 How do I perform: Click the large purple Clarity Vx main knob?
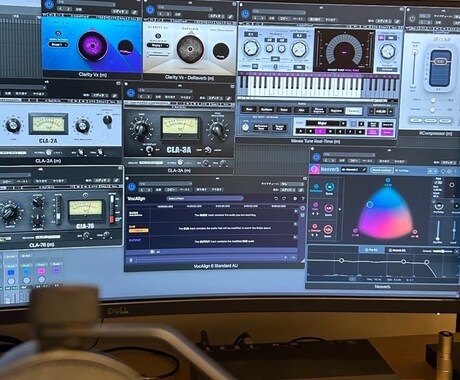click(93, 46)
